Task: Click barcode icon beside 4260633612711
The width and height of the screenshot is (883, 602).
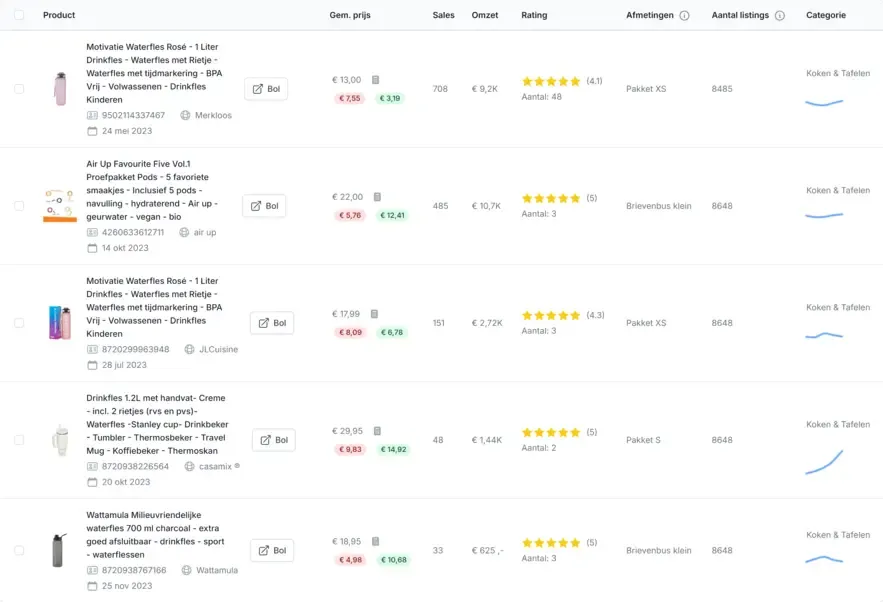Action: pyautogui.click(x=92, y=233)
